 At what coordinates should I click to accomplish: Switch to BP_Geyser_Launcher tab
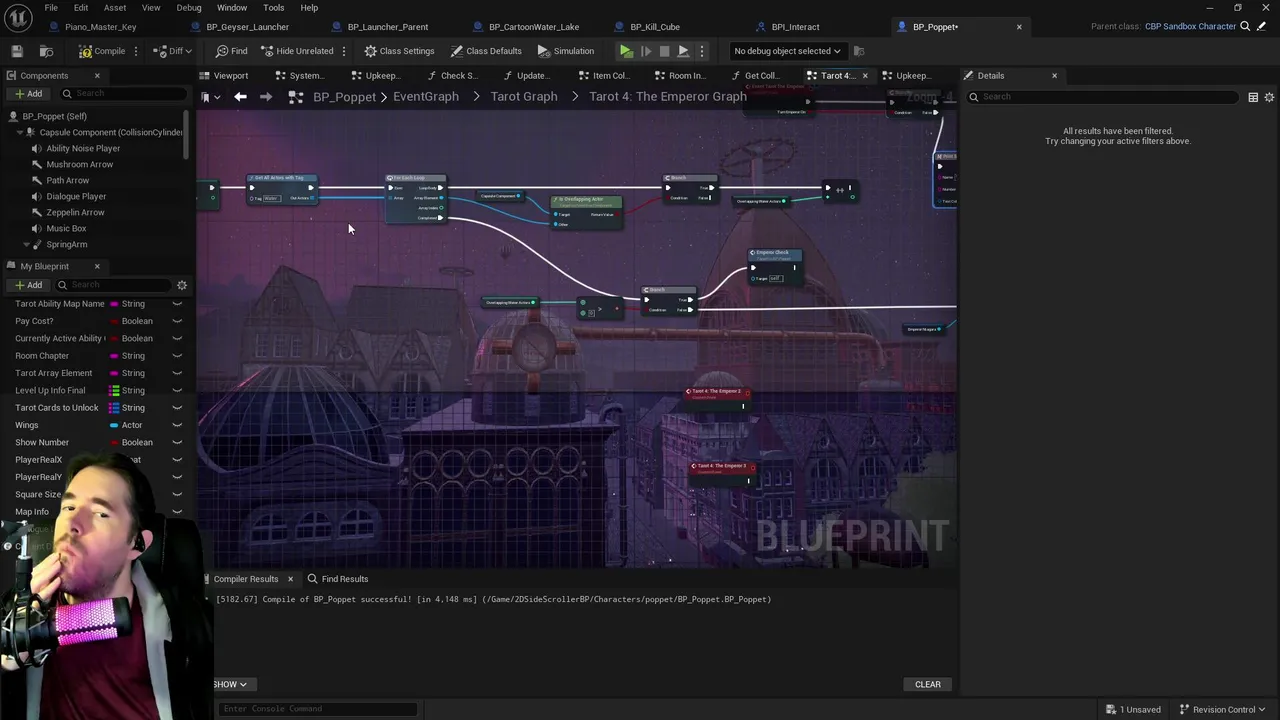pyautogui.click(x=247, y=27)
